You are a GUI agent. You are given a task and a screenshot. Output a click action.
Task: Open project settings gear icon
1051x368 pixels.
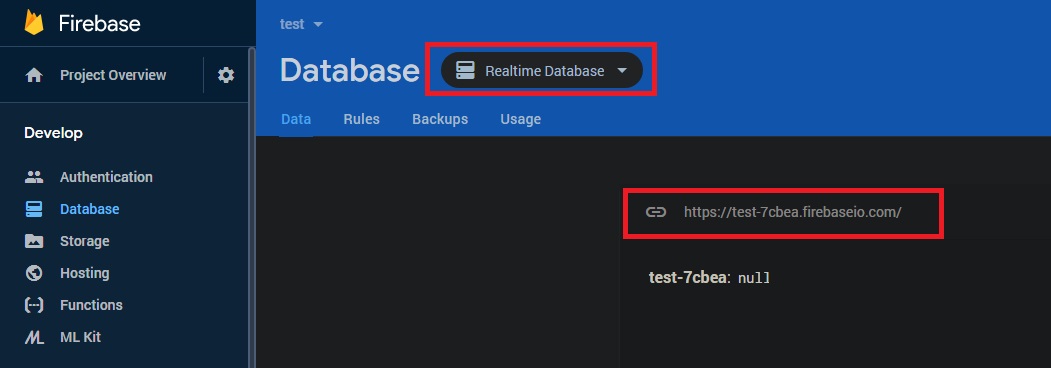tap(226, 75)
